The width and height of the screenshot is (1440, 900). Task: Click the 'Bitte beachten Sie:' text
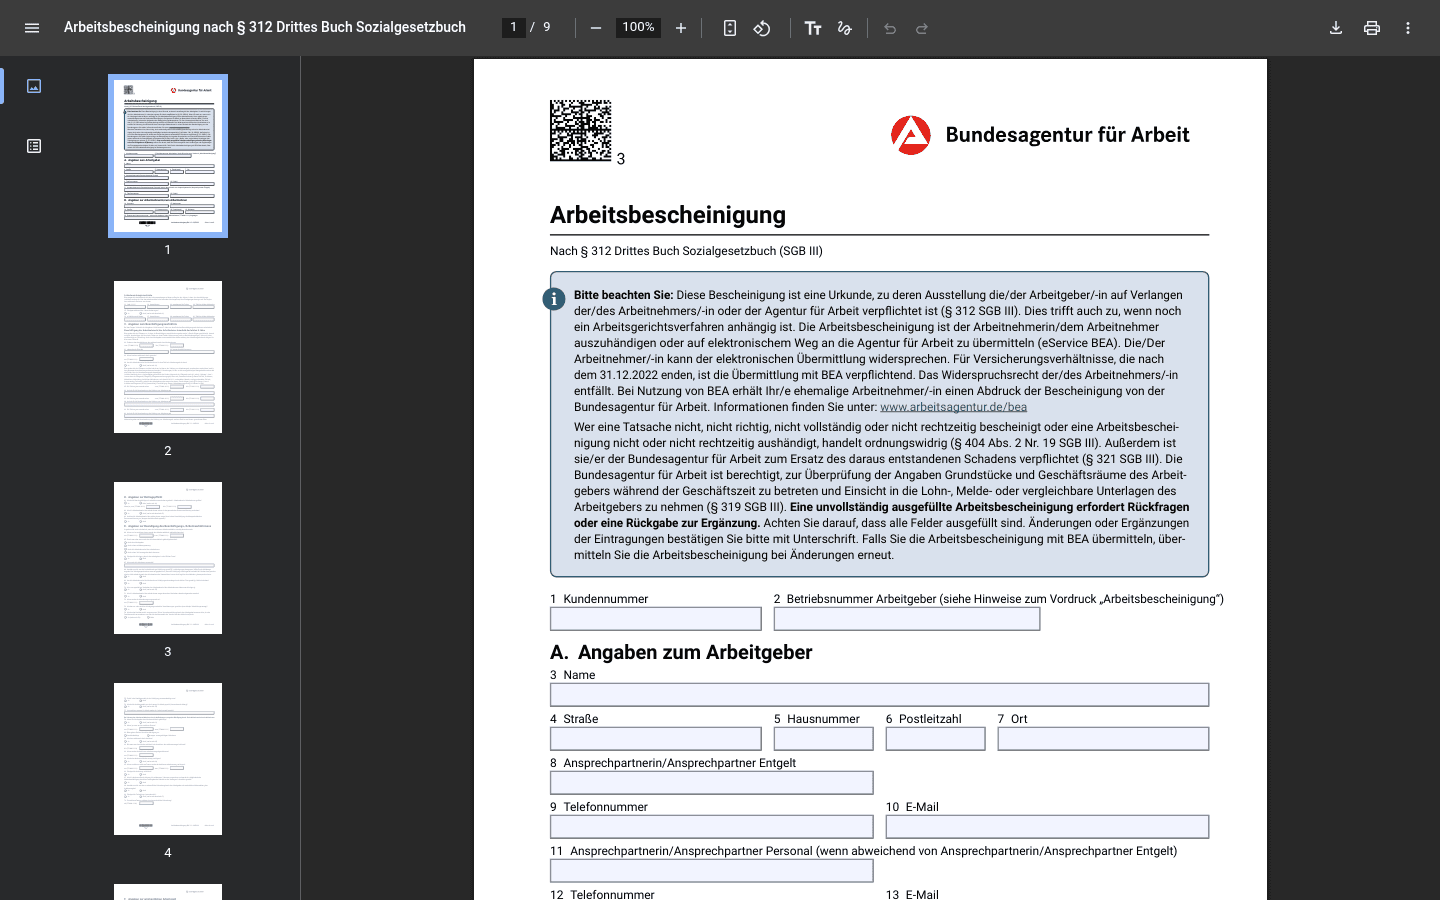click(623, 295)
